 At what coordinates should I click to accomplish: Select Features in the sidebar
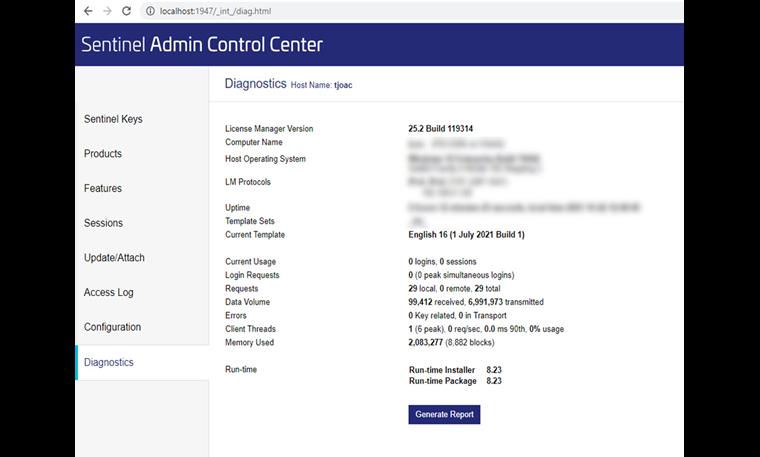(x=103, y=189)
